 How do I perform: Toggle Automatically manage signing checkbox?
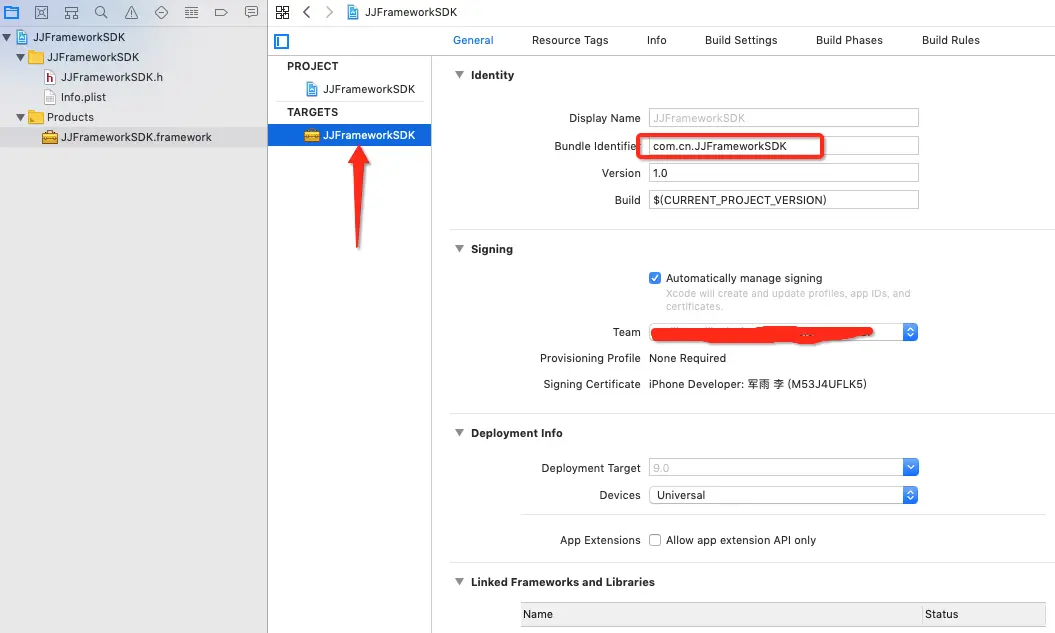tap(655, 278)
